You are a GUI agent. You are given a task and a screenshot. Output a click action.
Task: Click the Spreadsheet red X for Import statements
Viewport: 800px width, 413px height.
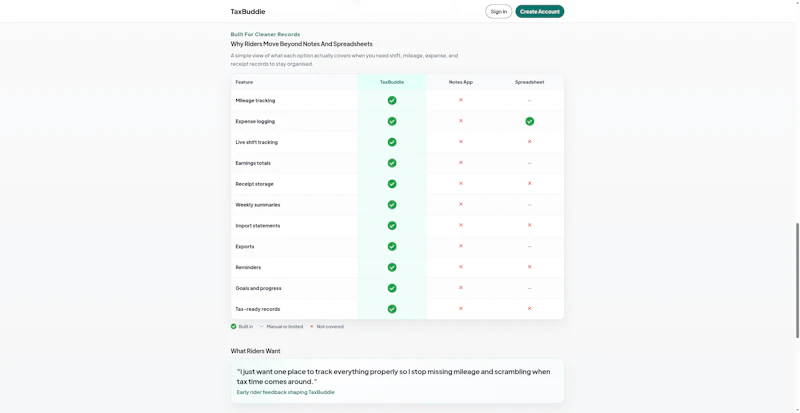coord(530,225)
